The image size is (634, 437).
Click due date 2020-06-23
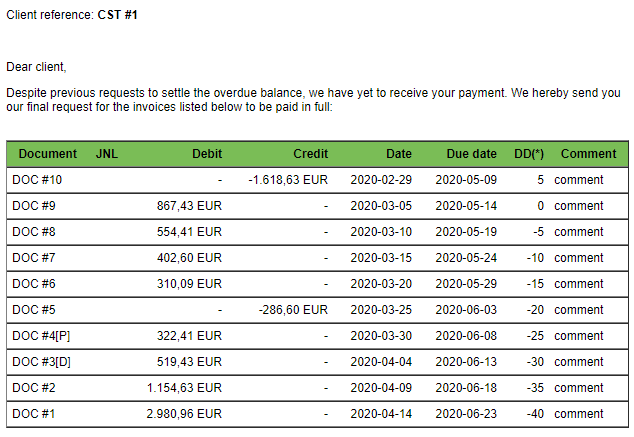tap(466, 414)
